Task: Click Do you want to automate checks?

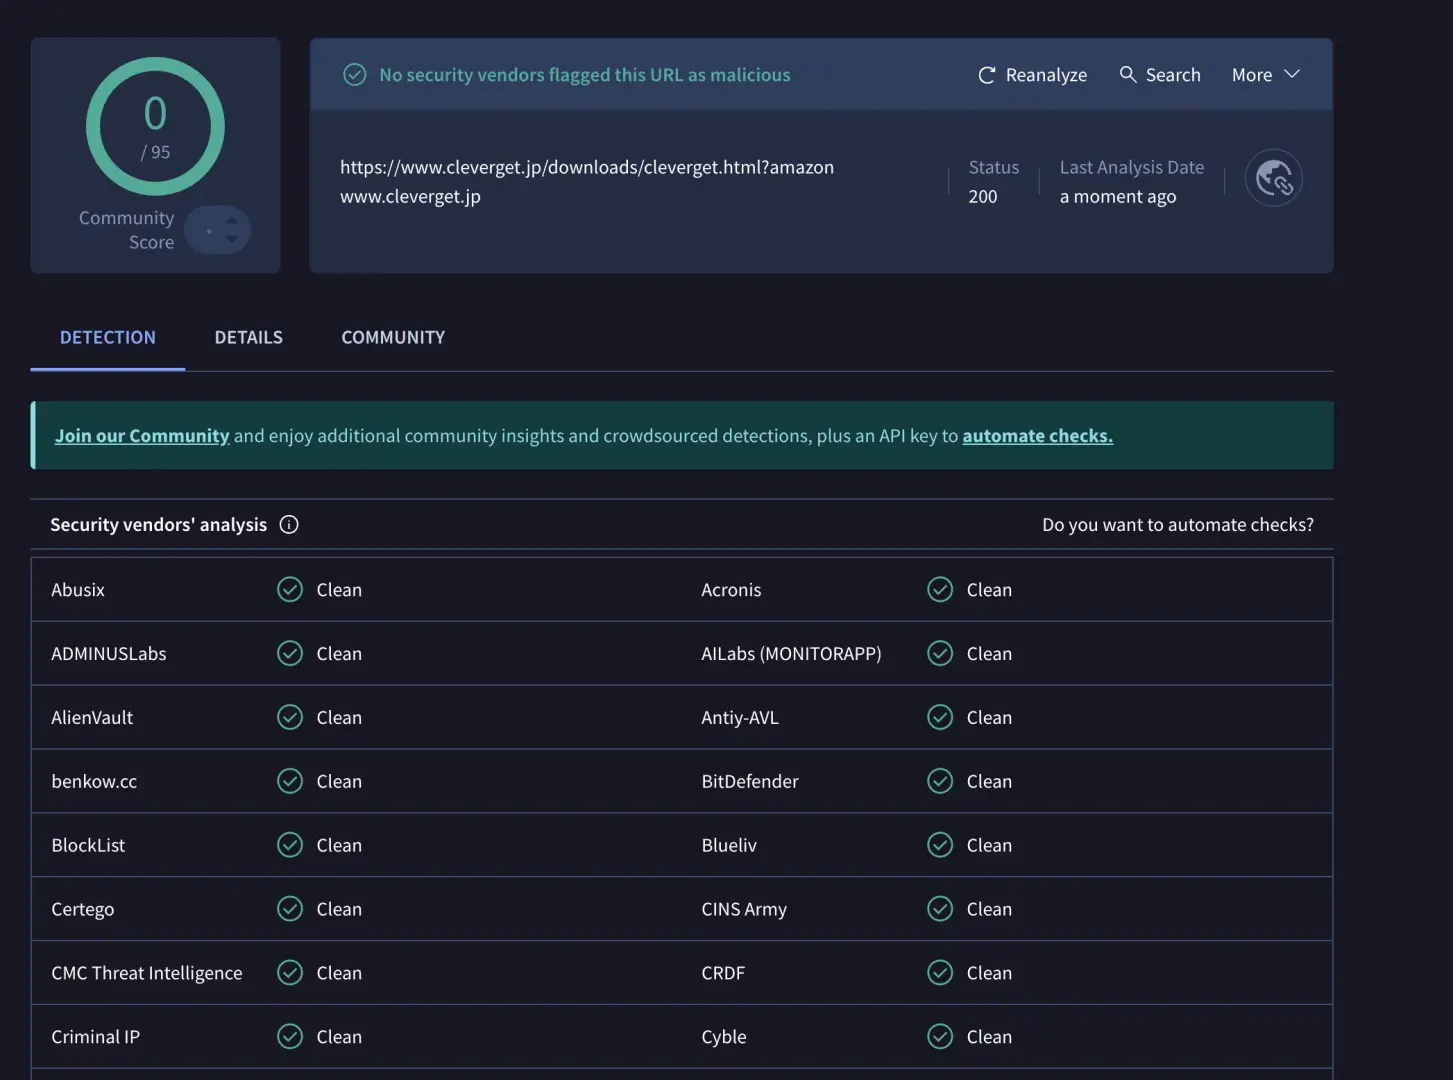Action: point(1178,525)
